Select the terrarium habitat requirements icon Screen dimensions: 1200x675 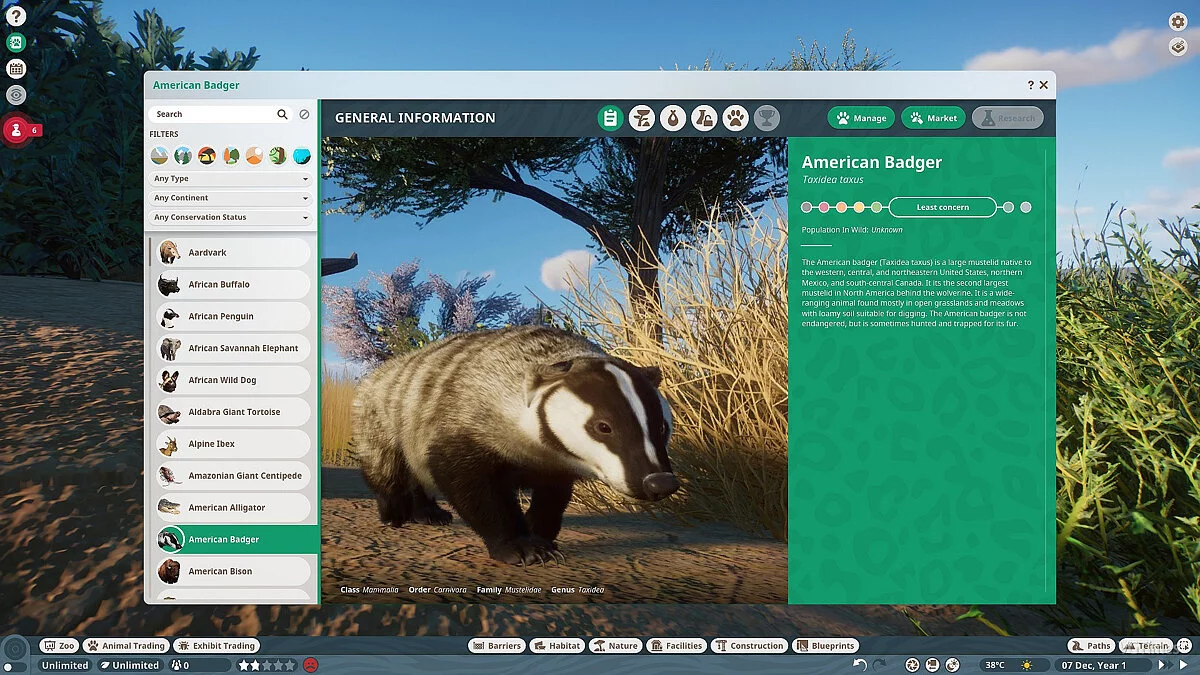(640, 117)
